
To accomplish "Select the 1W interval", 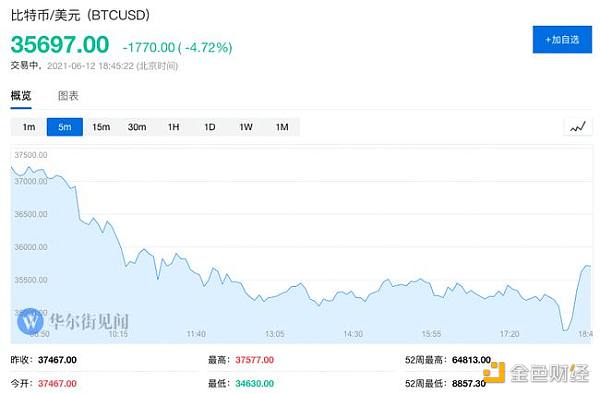I will (x=246, y=127).
